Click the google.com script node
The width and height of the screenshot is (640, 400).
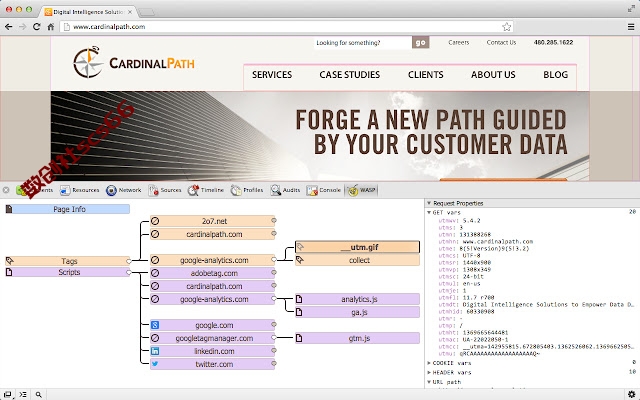click(x=212, y=325)
